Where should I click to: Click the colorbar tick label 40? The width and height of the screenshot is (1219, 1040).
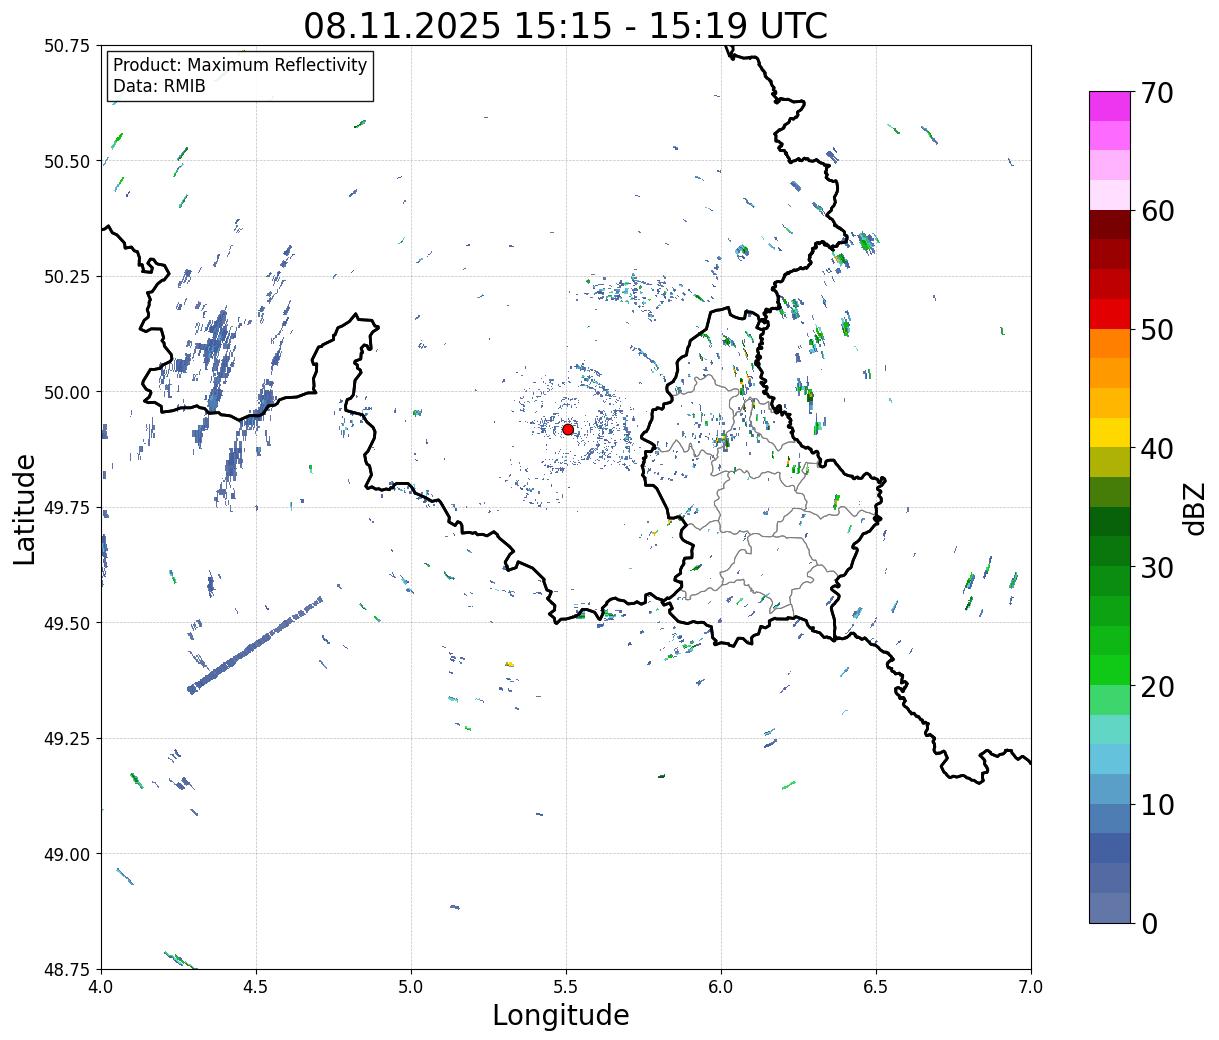point(1157,449)
